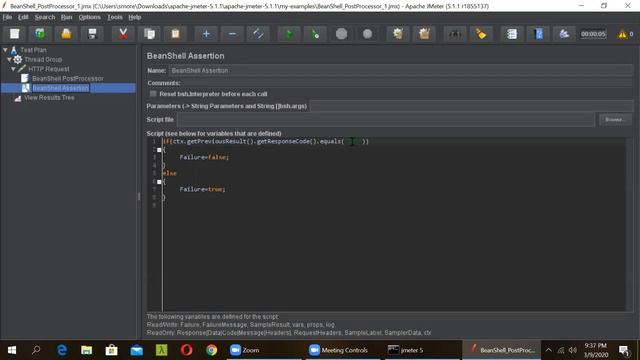Open the Function Helper dialog icon
Viewport: 640px width, 360px height.
tap(512, 34)
